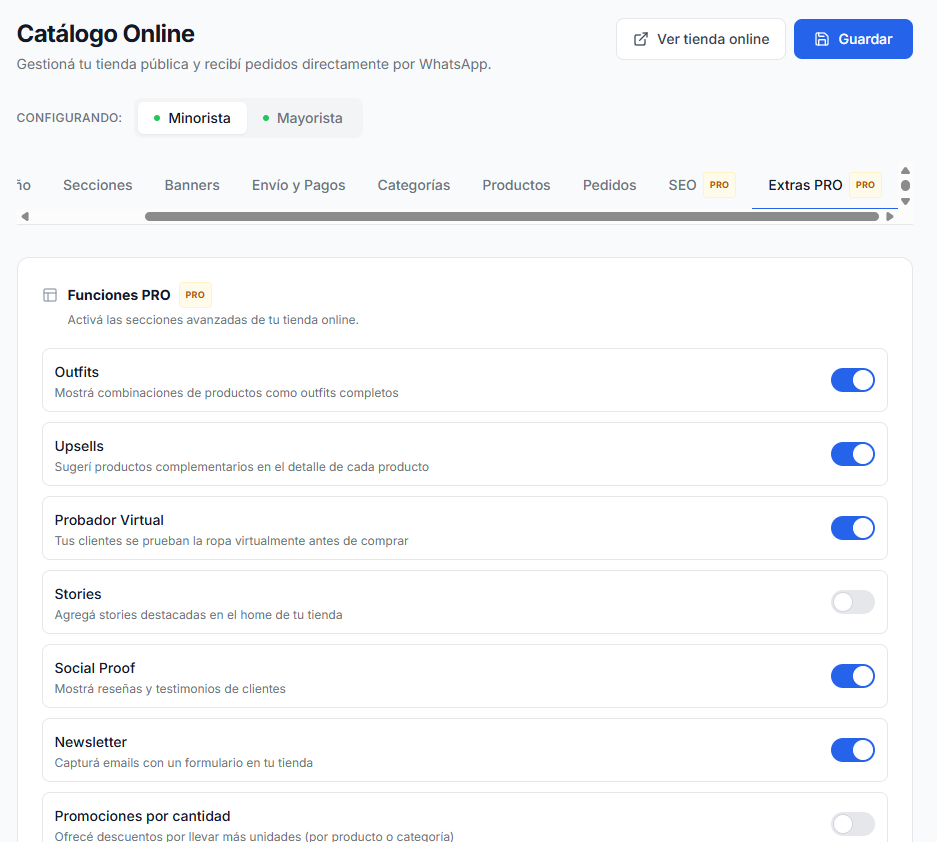Image resolution: width=937 pixels, height=842 pixels.
Task: Click the save disk icon in Guardar
Action: click(822, 39)
